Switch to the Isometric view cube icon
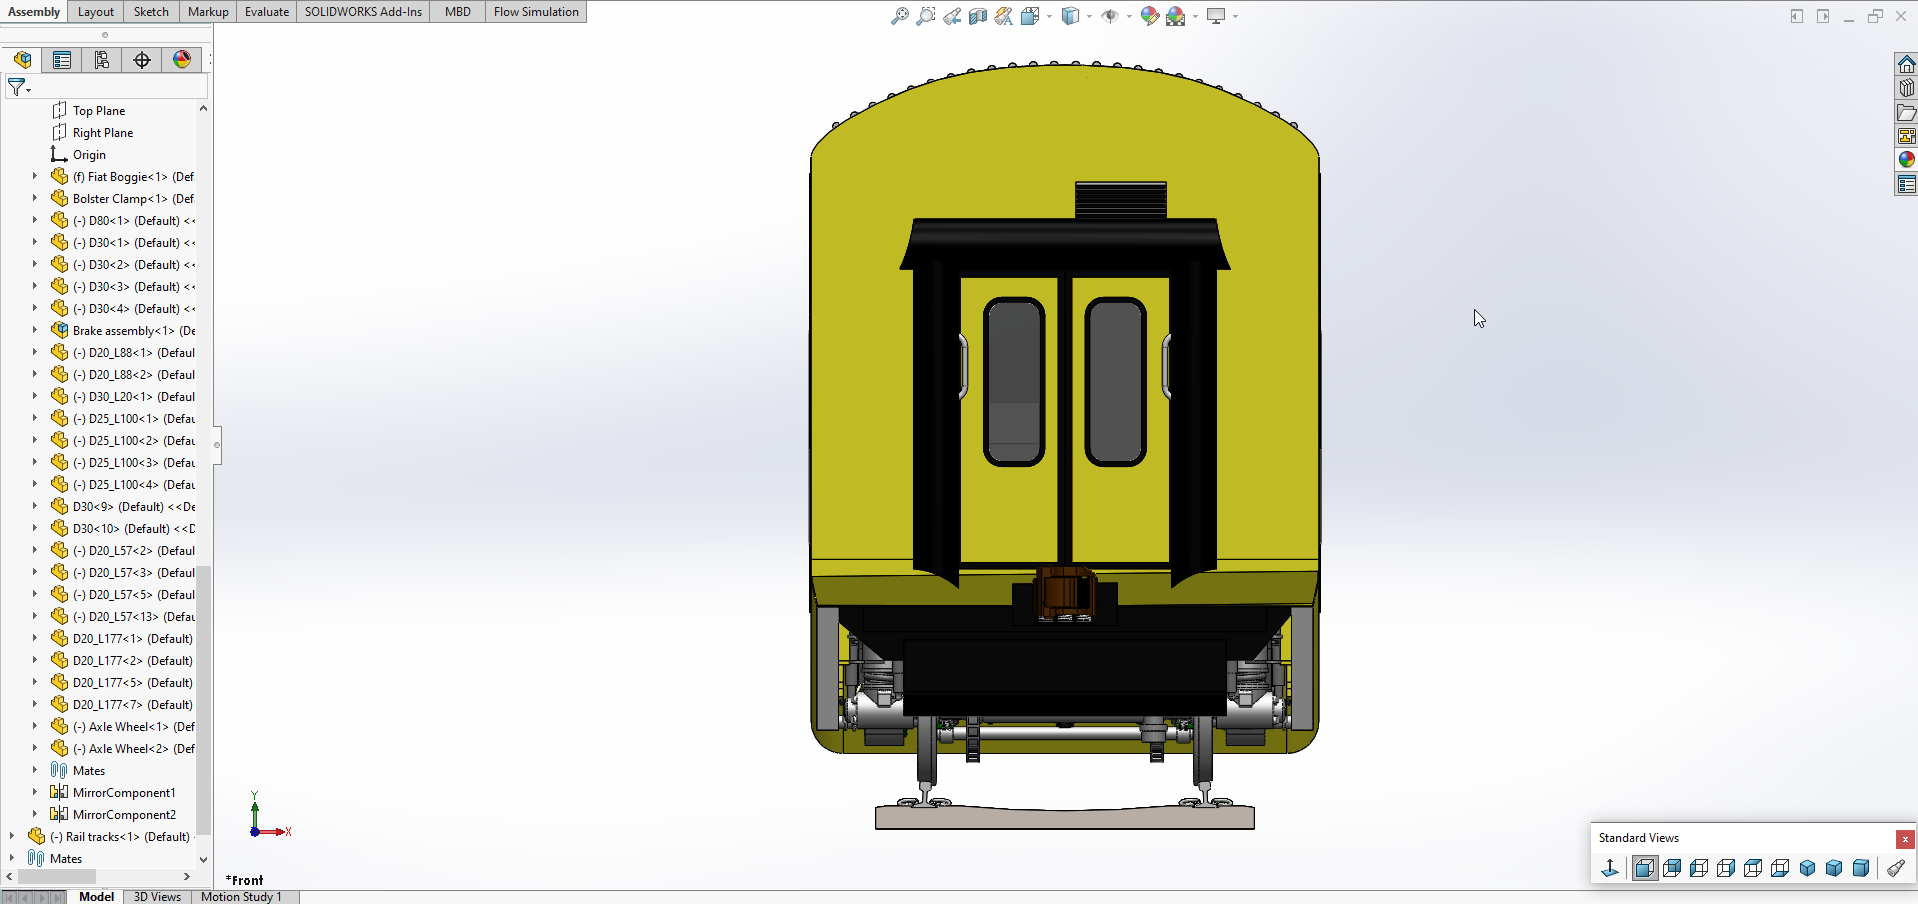Viewport: 1918px width, 904px height. click(1807, 868)
